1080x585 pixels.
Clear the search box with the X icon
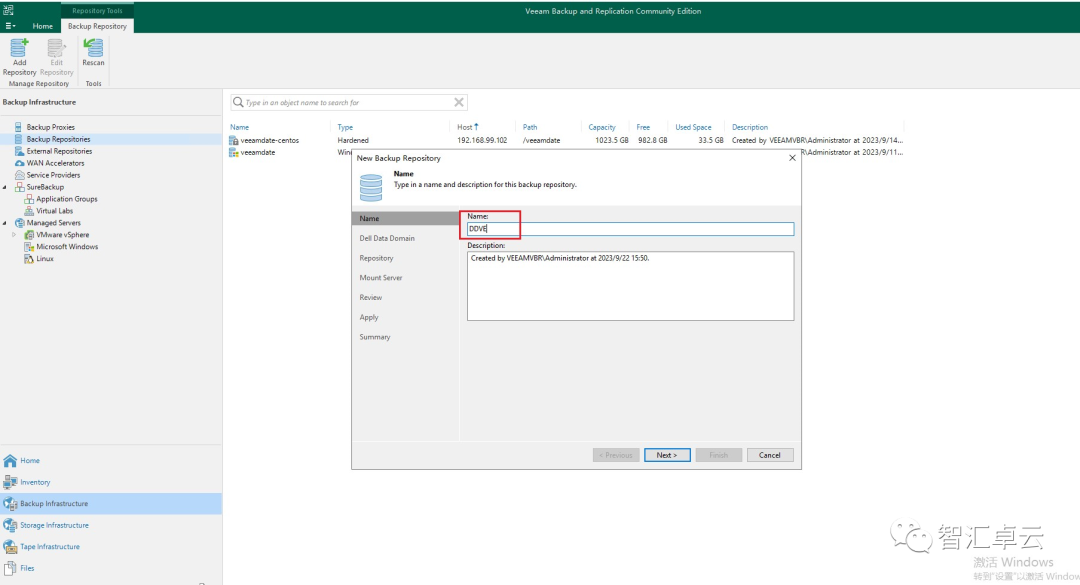point(459,102)
